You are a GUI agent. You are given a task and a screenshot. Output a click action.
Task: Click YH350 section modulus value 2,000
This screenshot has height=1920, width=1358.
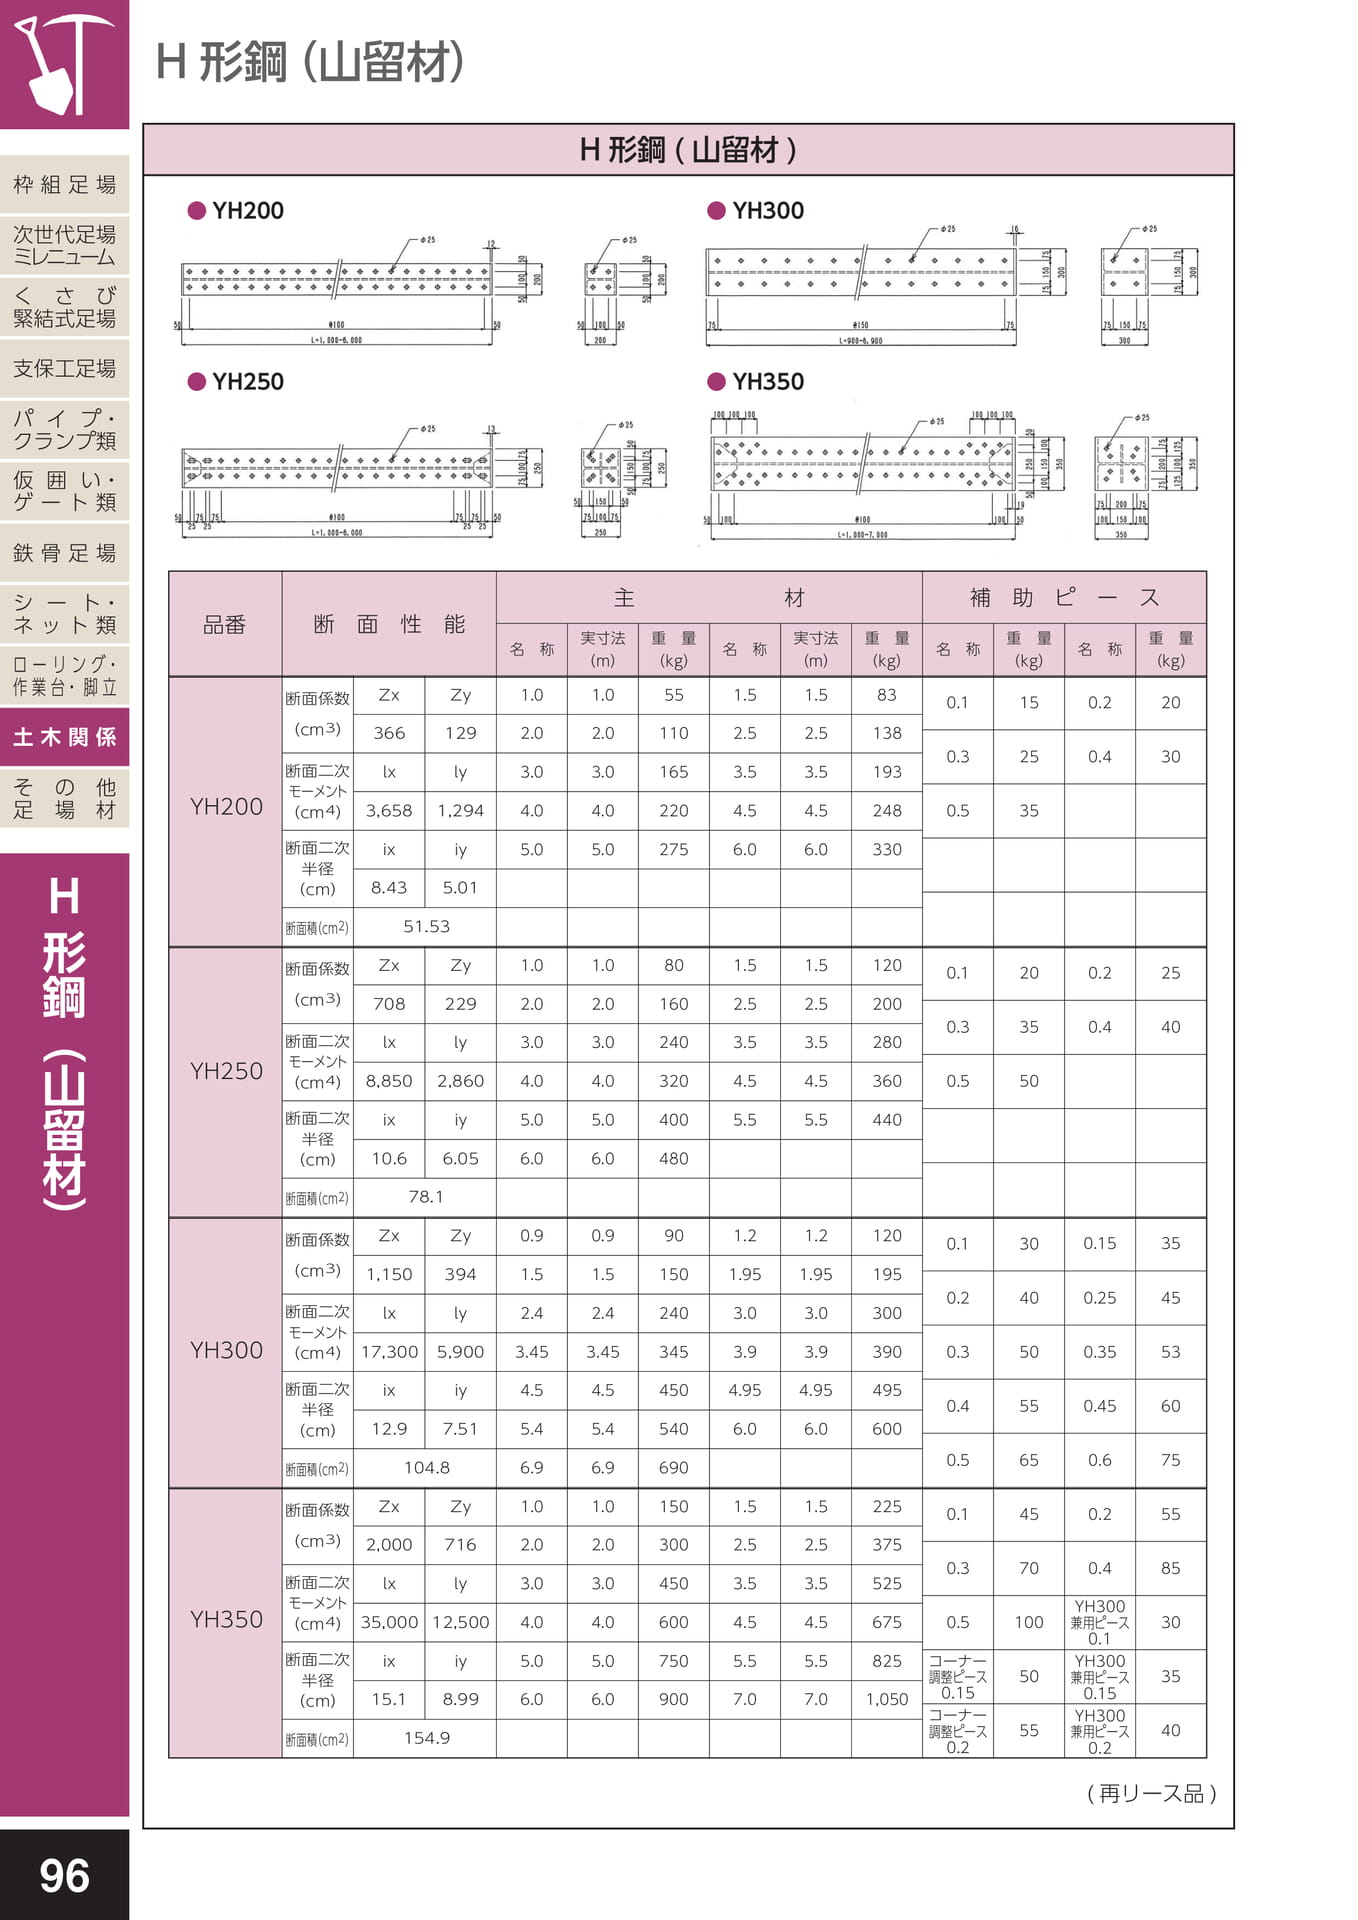(389, 1545)
